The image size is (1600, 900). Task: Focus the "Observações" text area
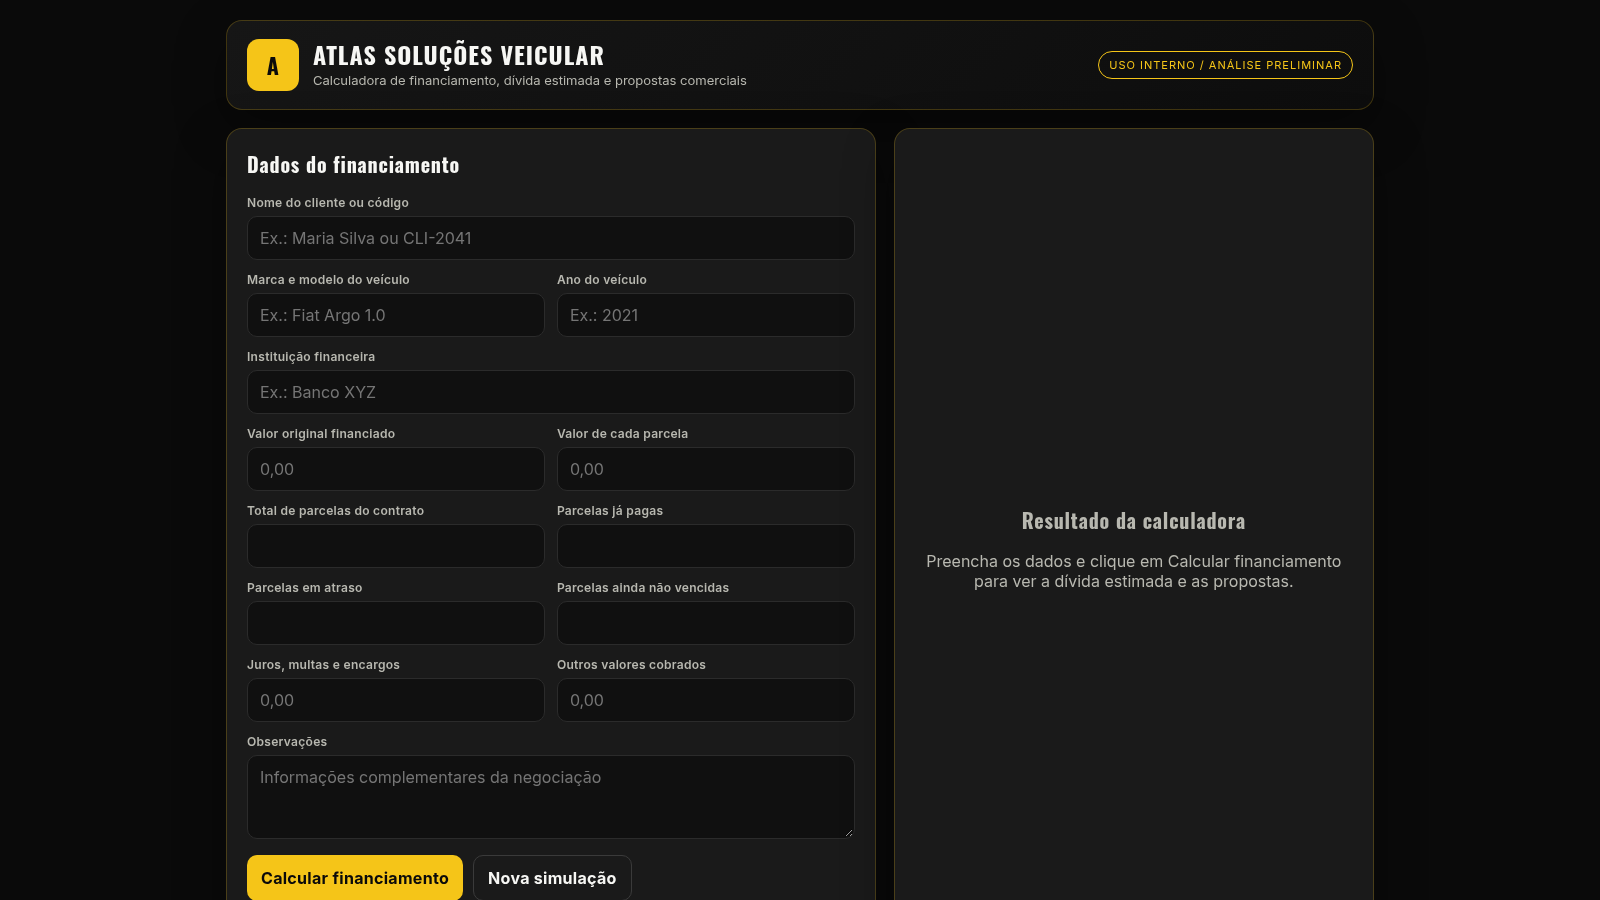coord(551,797)
